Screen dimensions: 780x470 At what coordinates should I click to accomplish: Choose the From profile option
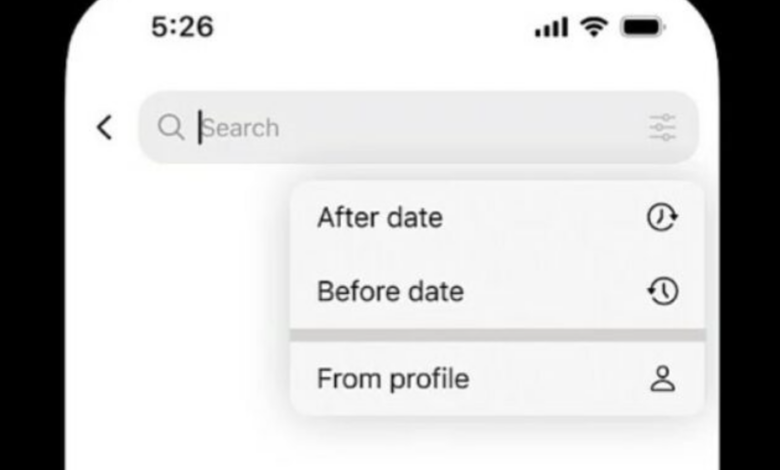tap(497, 379)
